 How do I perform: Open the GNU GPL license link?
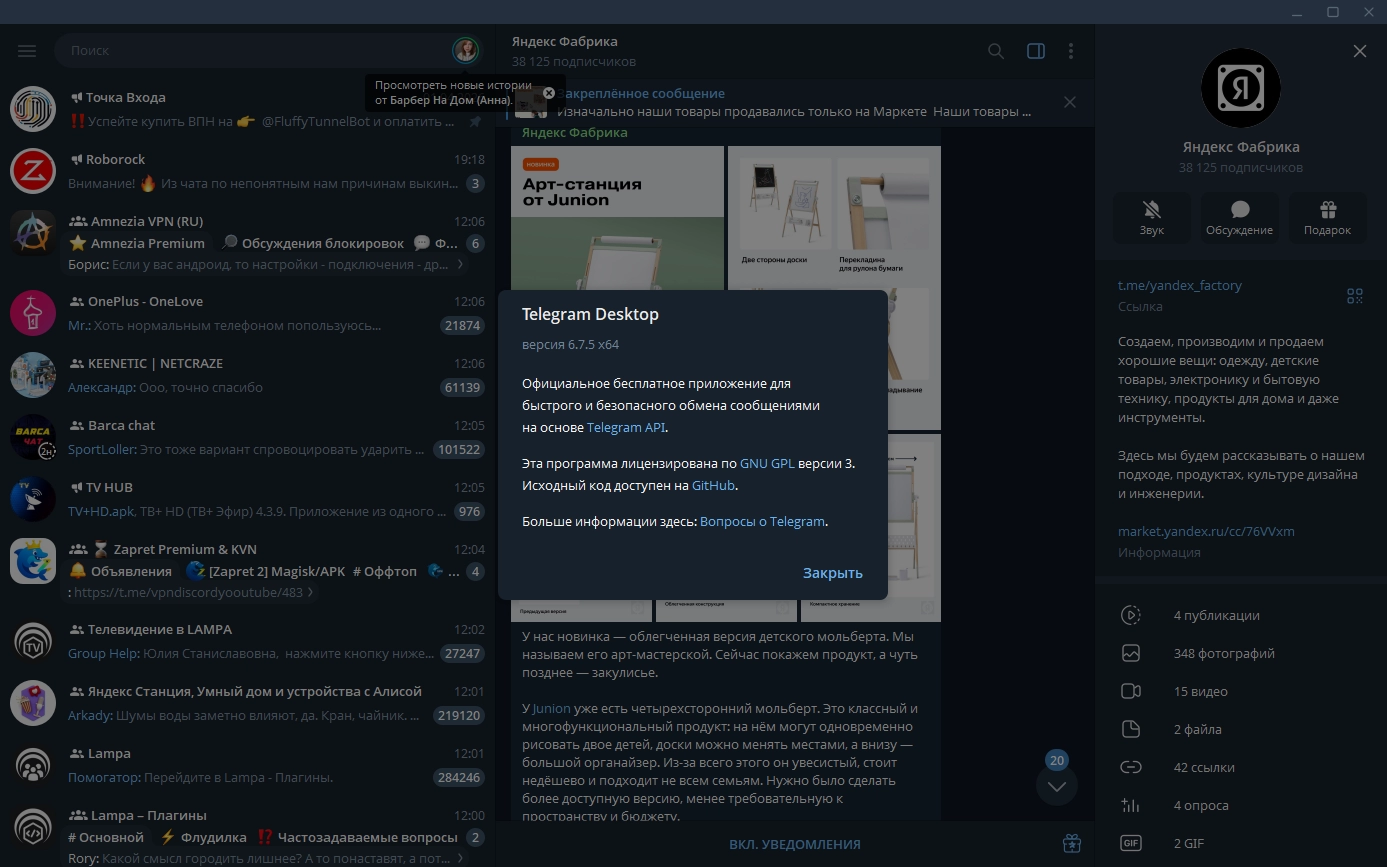point(767,463)
